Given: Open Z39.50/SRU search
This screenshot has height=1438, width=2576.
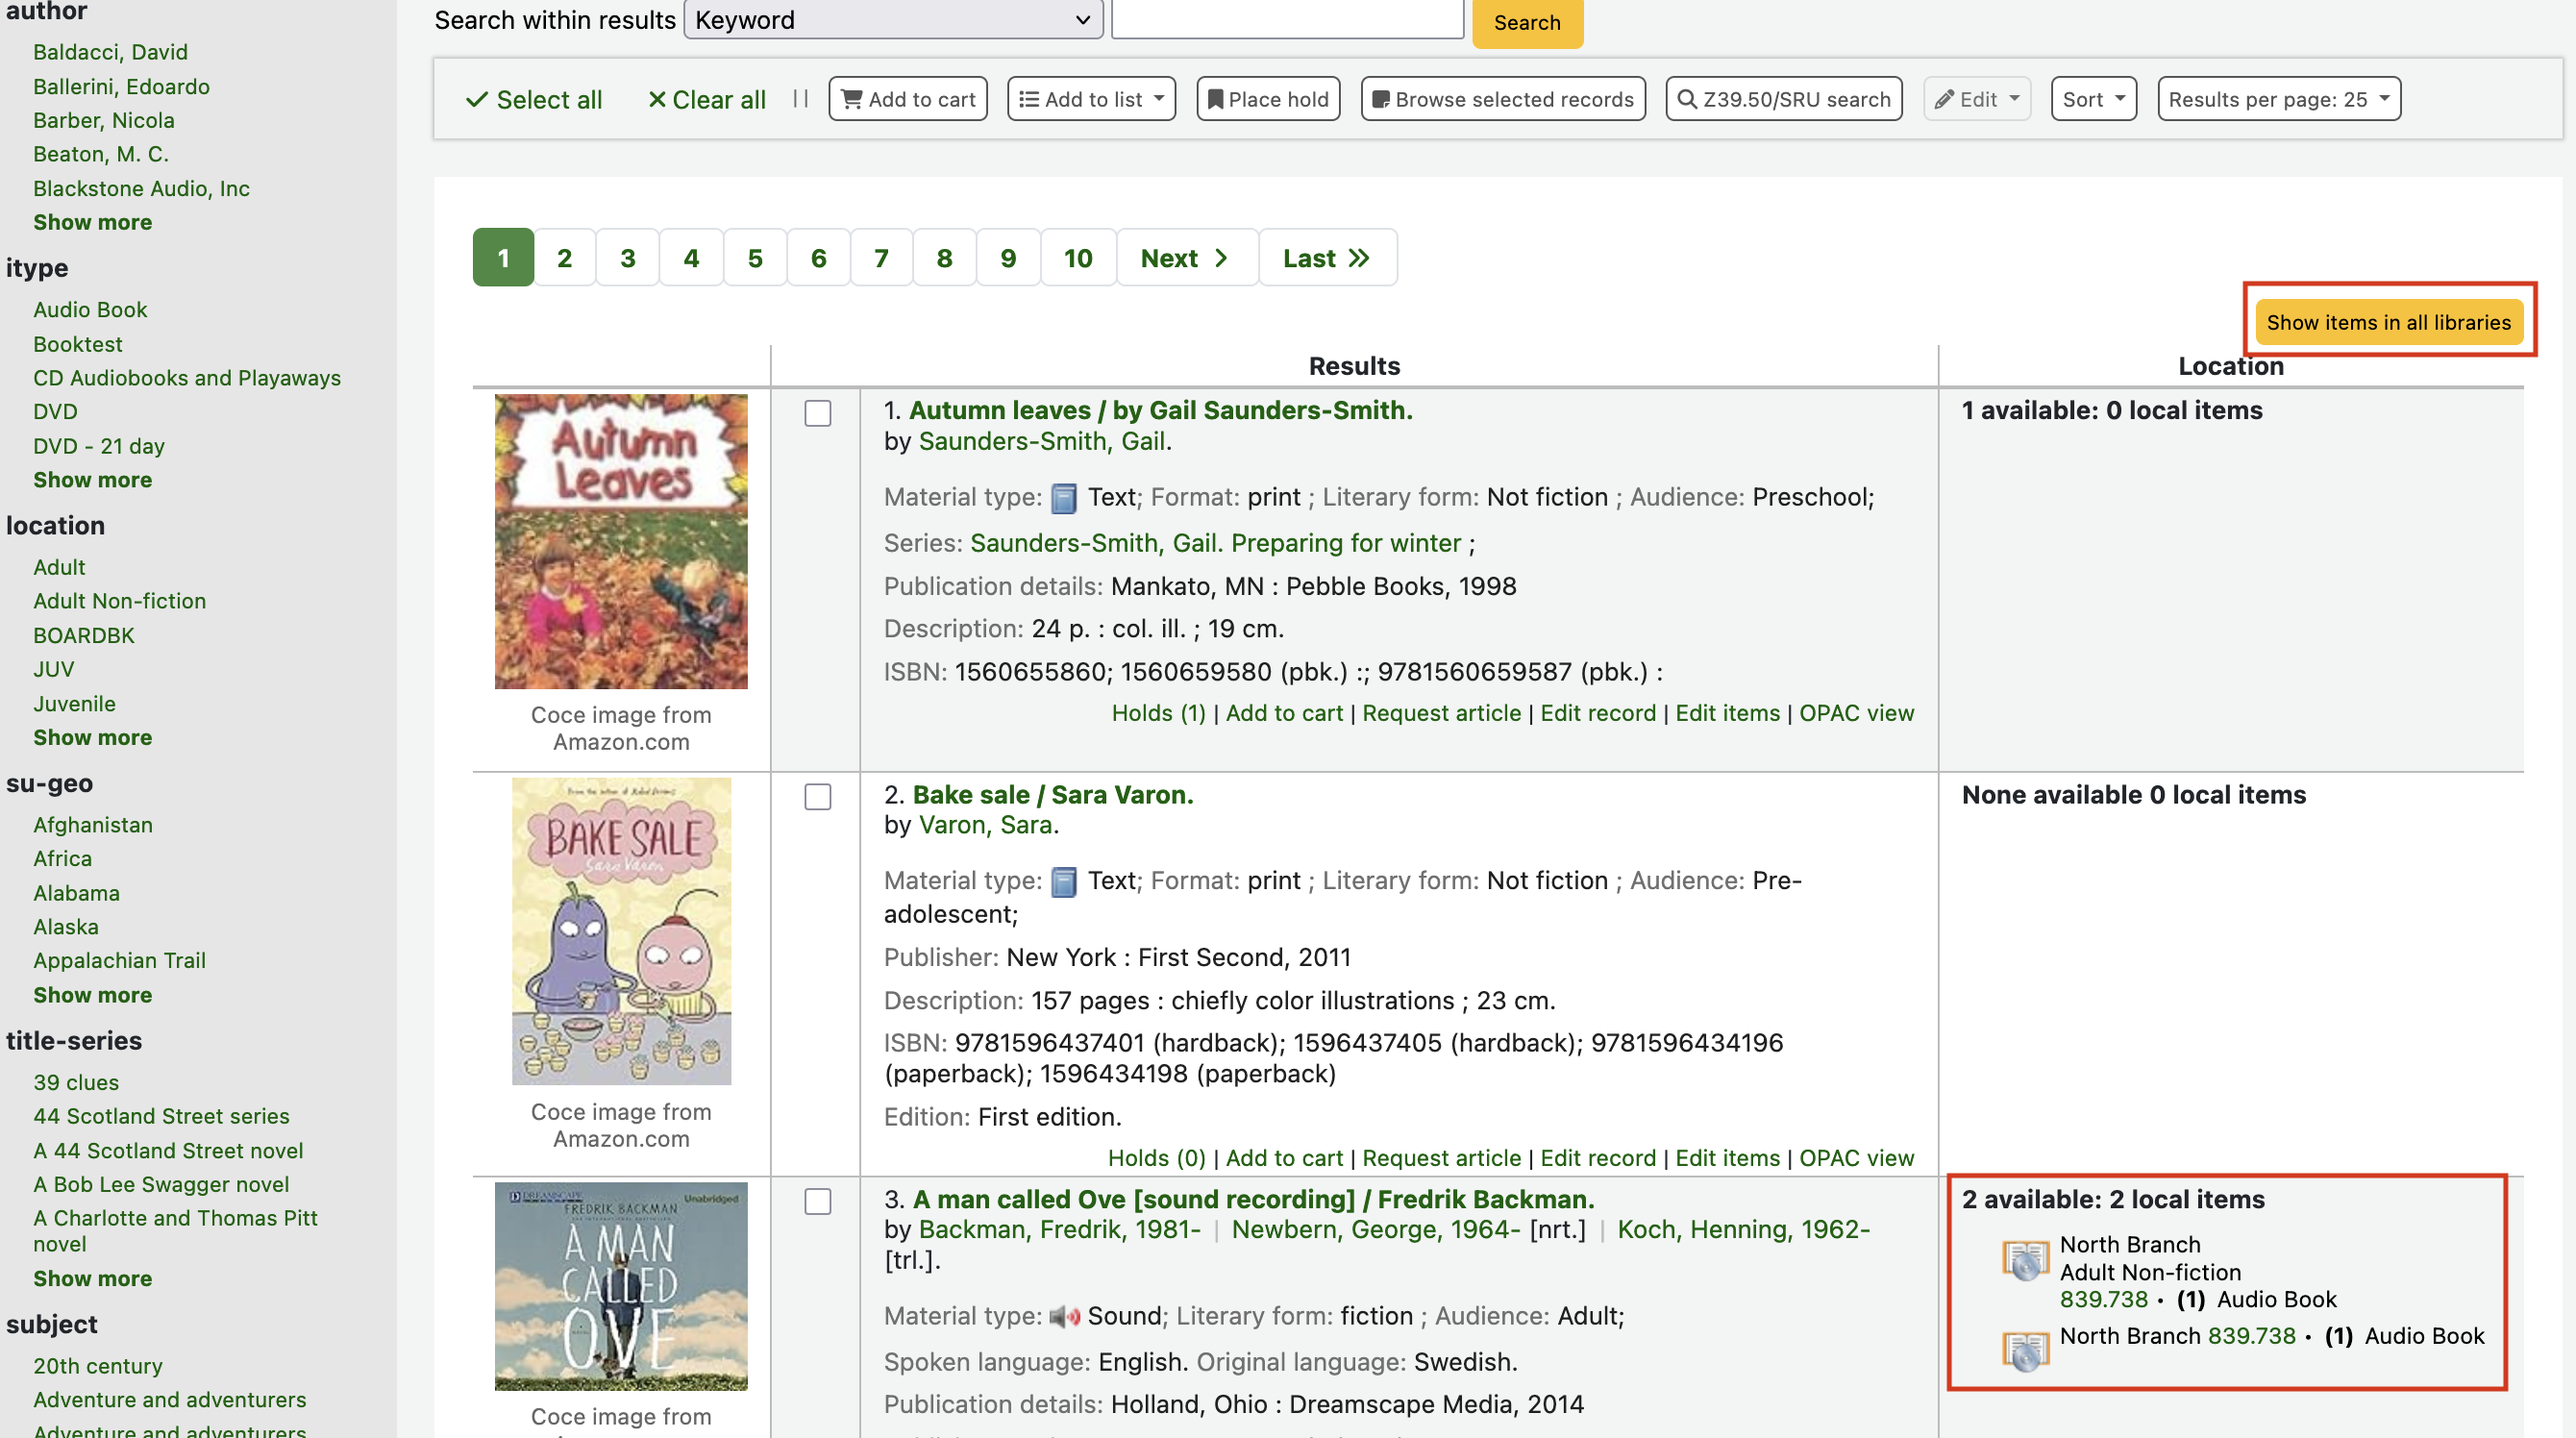Looking at the screenshot, I should coord(1783,99).
